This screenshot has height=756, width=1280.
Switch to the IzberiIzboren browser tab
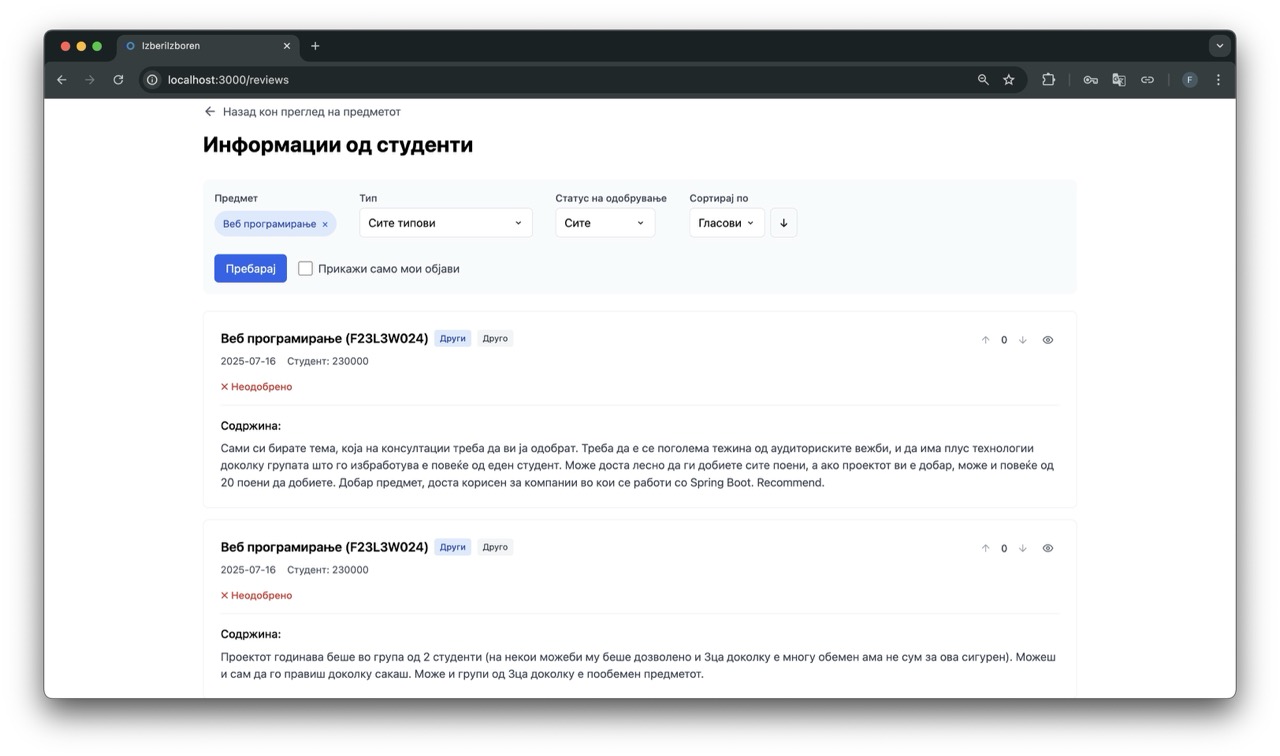coord(200,46)
